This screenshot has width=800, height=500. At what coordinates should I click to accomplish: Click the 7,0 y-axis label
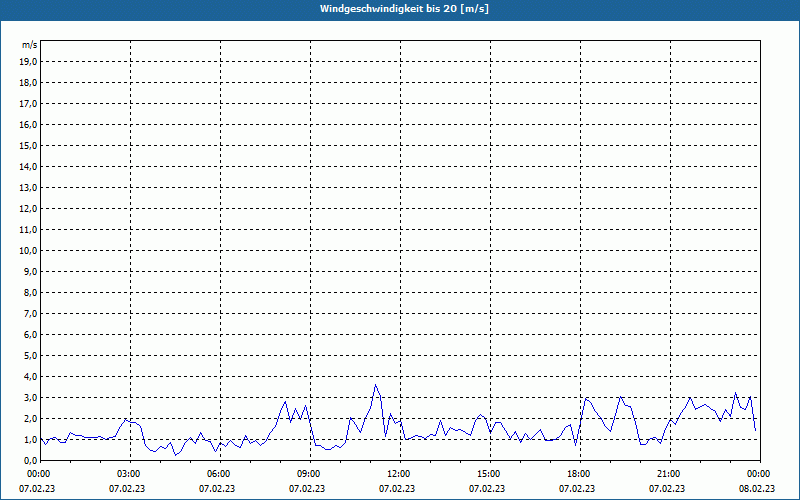point(31,313)
